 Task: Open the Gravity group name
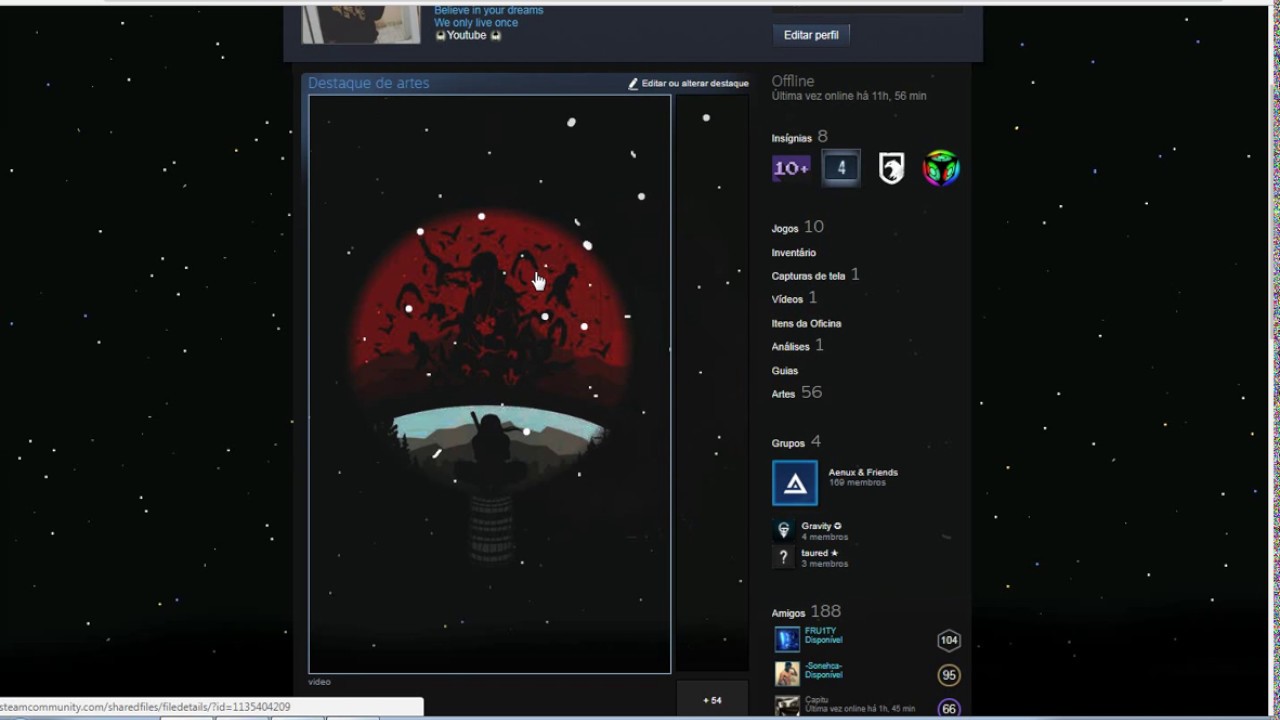click(821, 526)
